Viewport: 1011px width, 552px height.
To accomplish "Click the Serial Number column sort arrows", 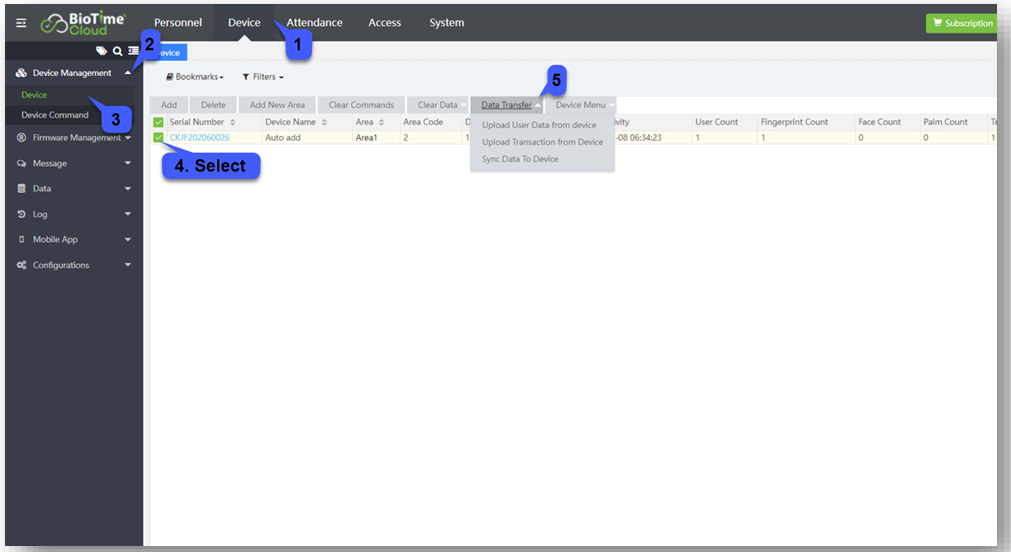I will [x=233, y=122].
